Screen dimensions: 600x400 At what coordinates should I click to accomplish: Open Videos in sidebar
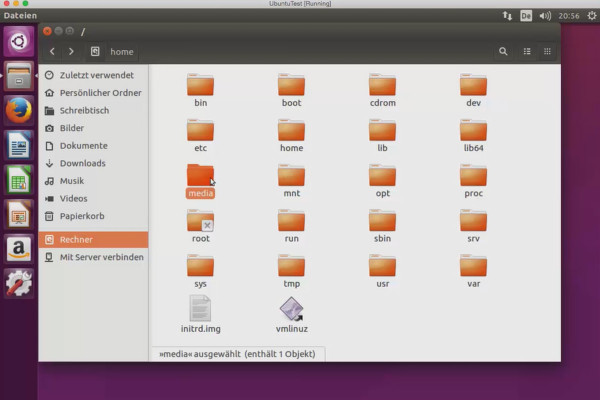coord(93,198)
